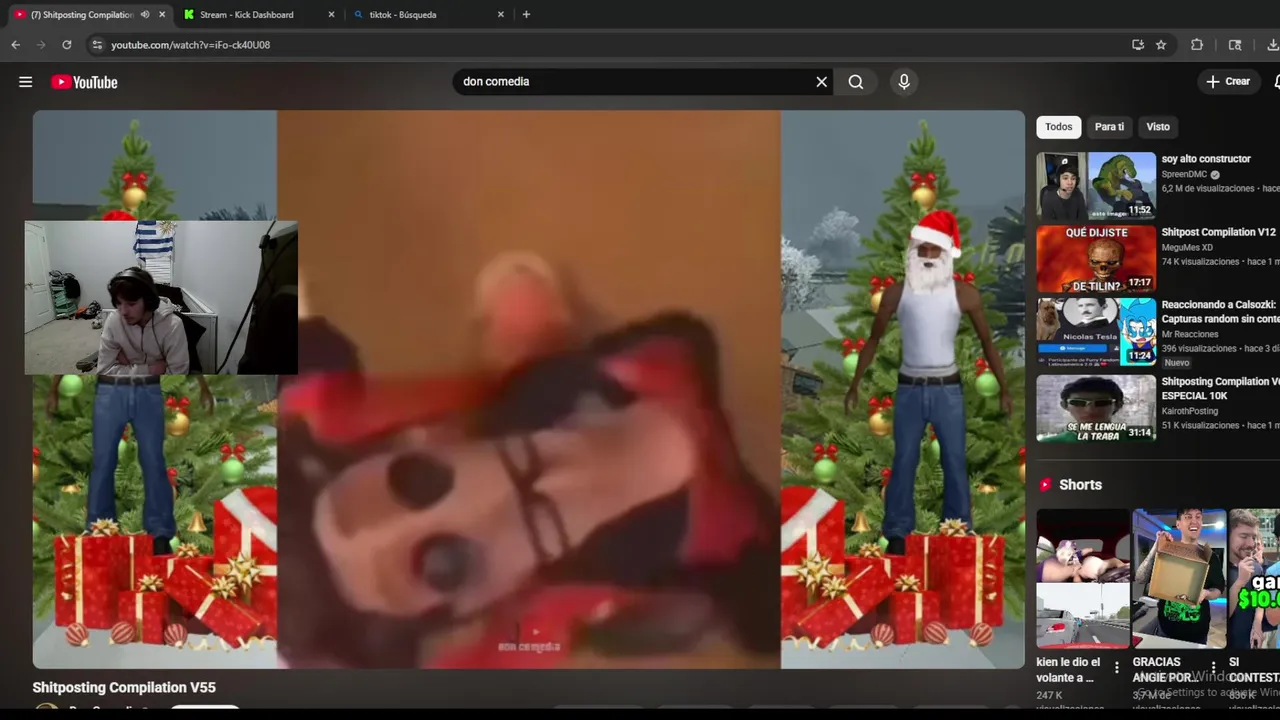Bookmark this page with the star icon
The height and width of the screenshot is (720, 1280).
pos(1161,45)
